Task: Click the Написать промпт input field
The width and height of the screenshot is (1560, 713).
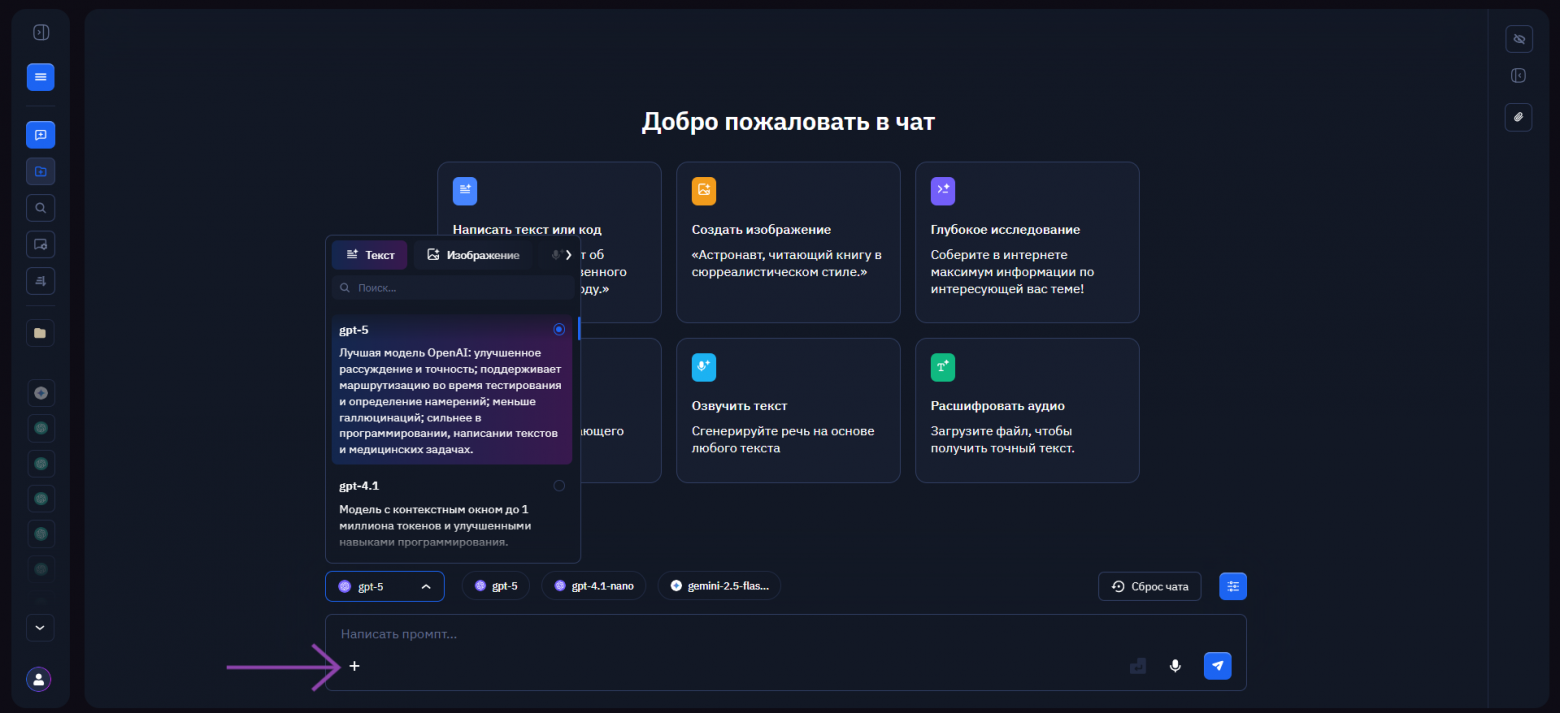Action: [x=700, y=633]
